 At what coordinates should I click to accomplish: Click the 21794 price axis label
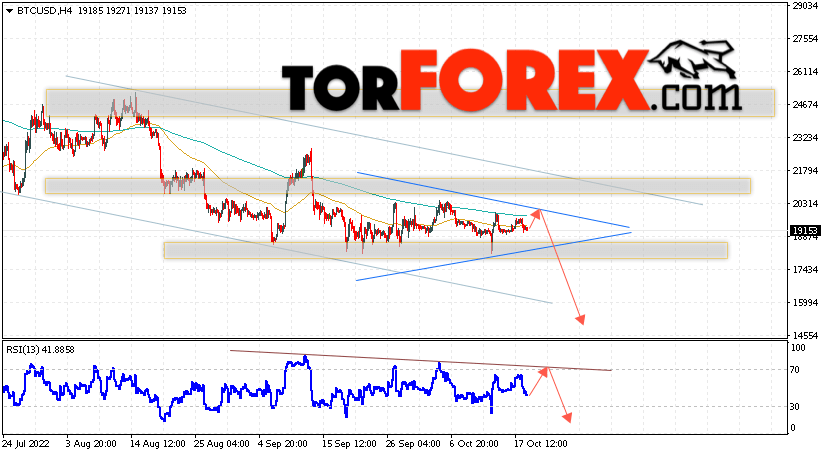tap(805, 170)
